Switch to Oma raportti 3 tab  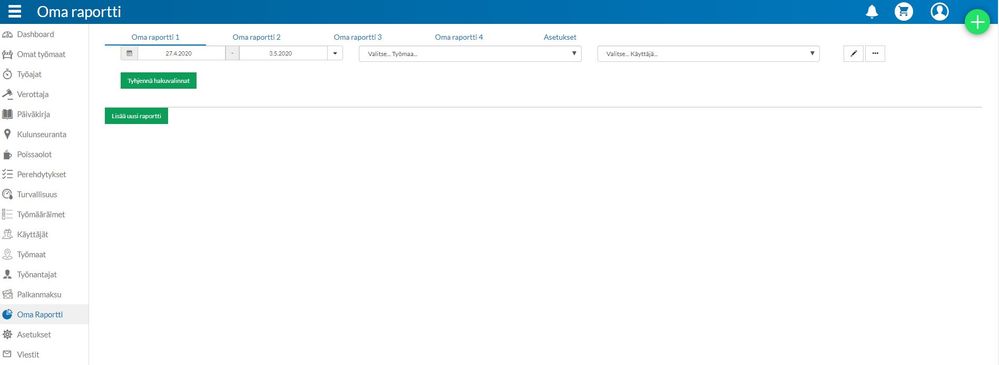coord(357,37)
